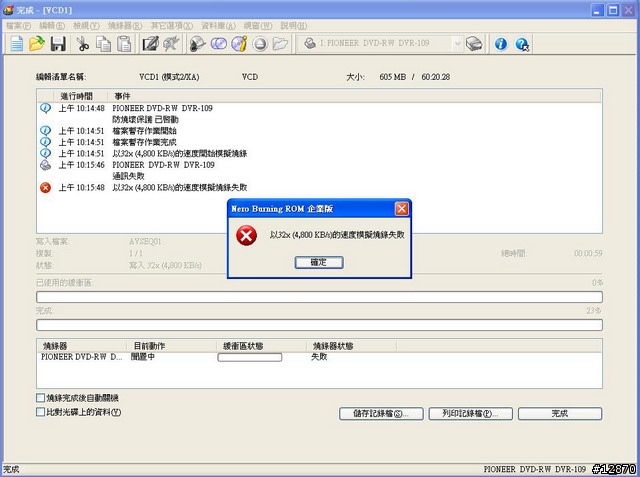
Task: Click the 605 MB size value
Action: pyautogui.click(x=392, y=77)
